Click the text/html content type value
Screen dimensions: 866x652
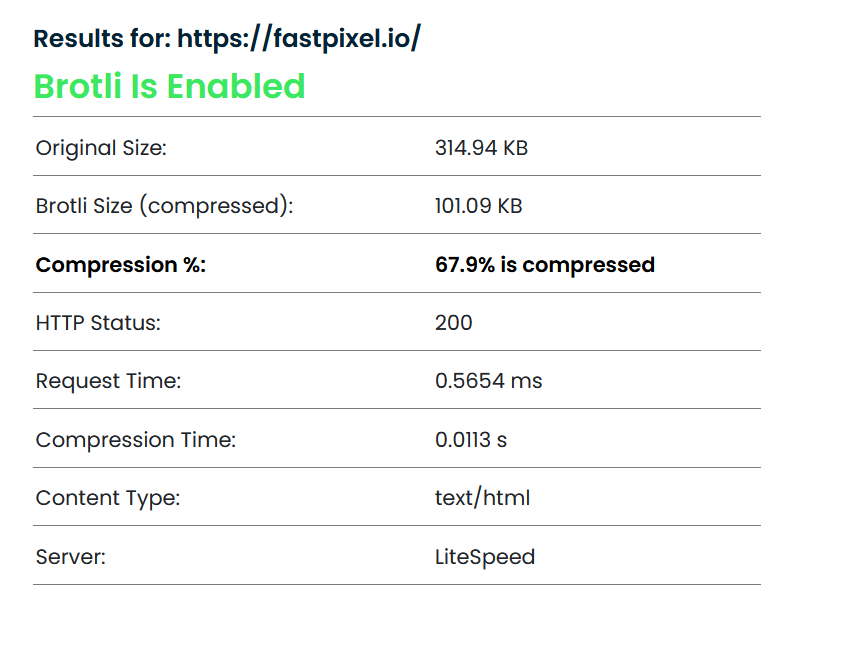click(x=482, y=498)
